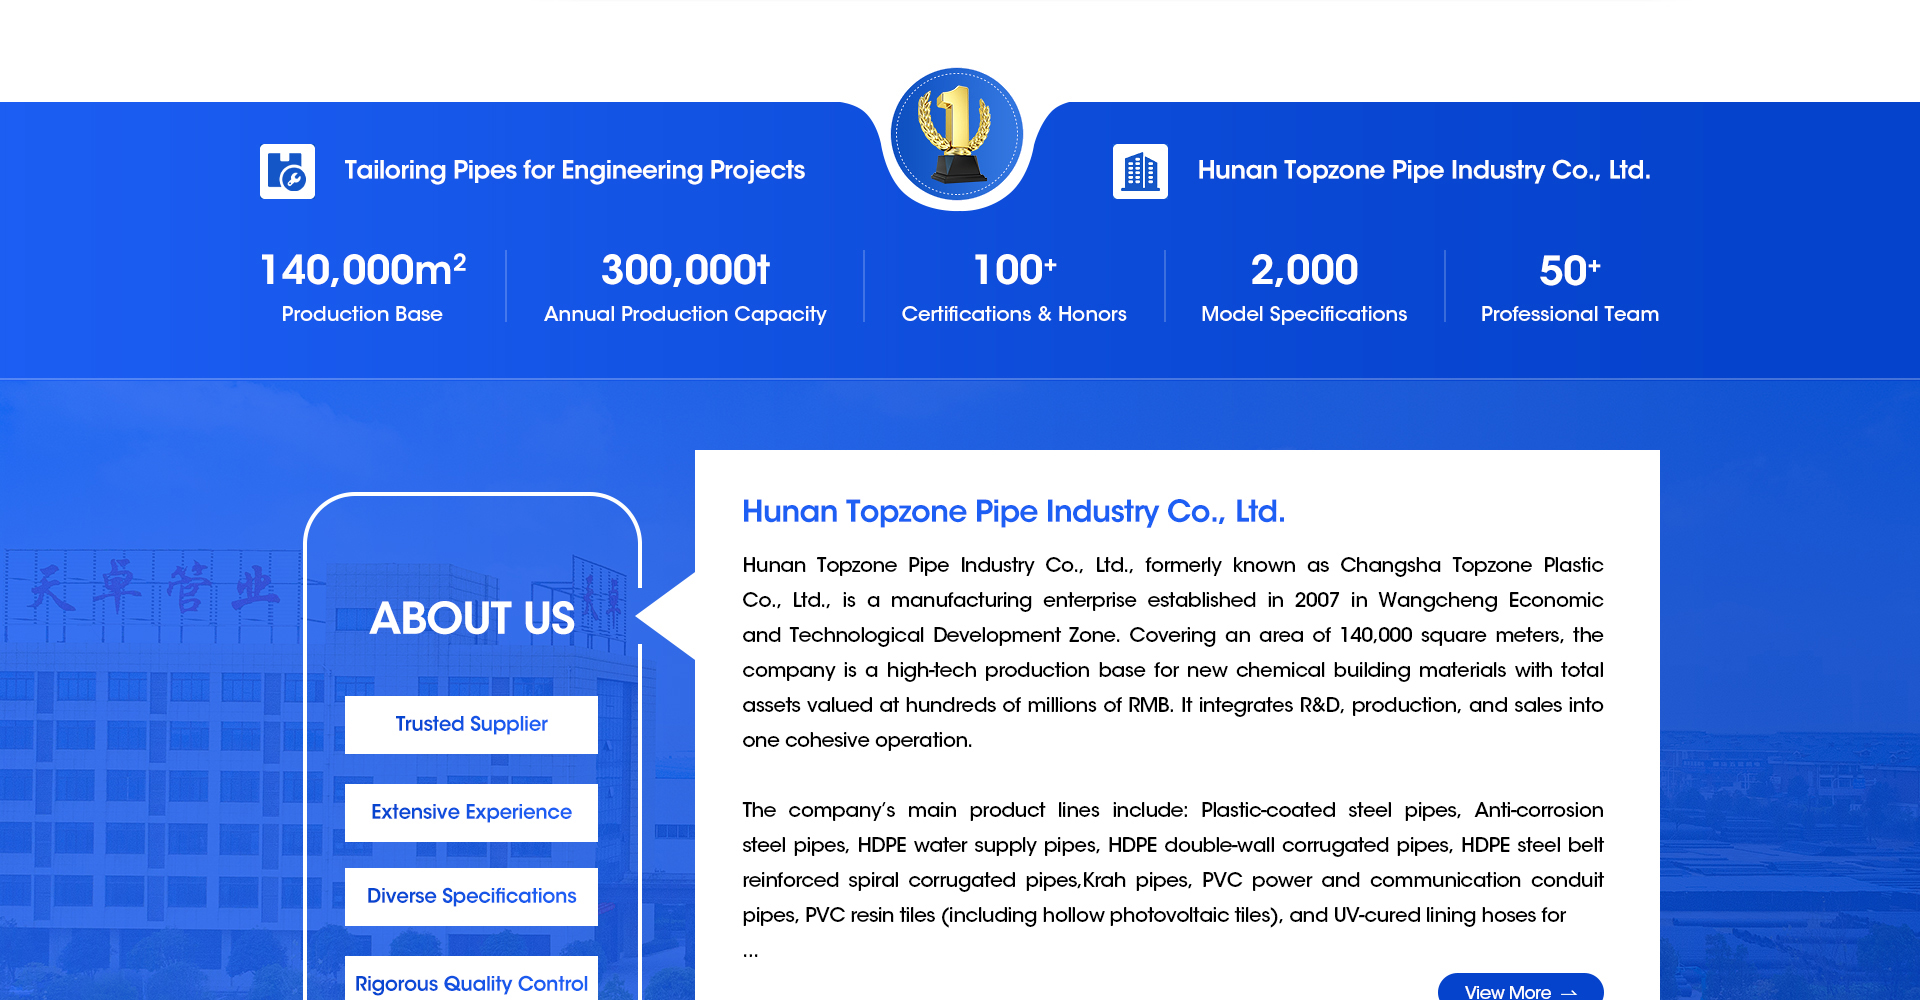Click the white Hunan Topzone banner title
This screenshot has width=1920, height=1000.
coord(1423,170)
